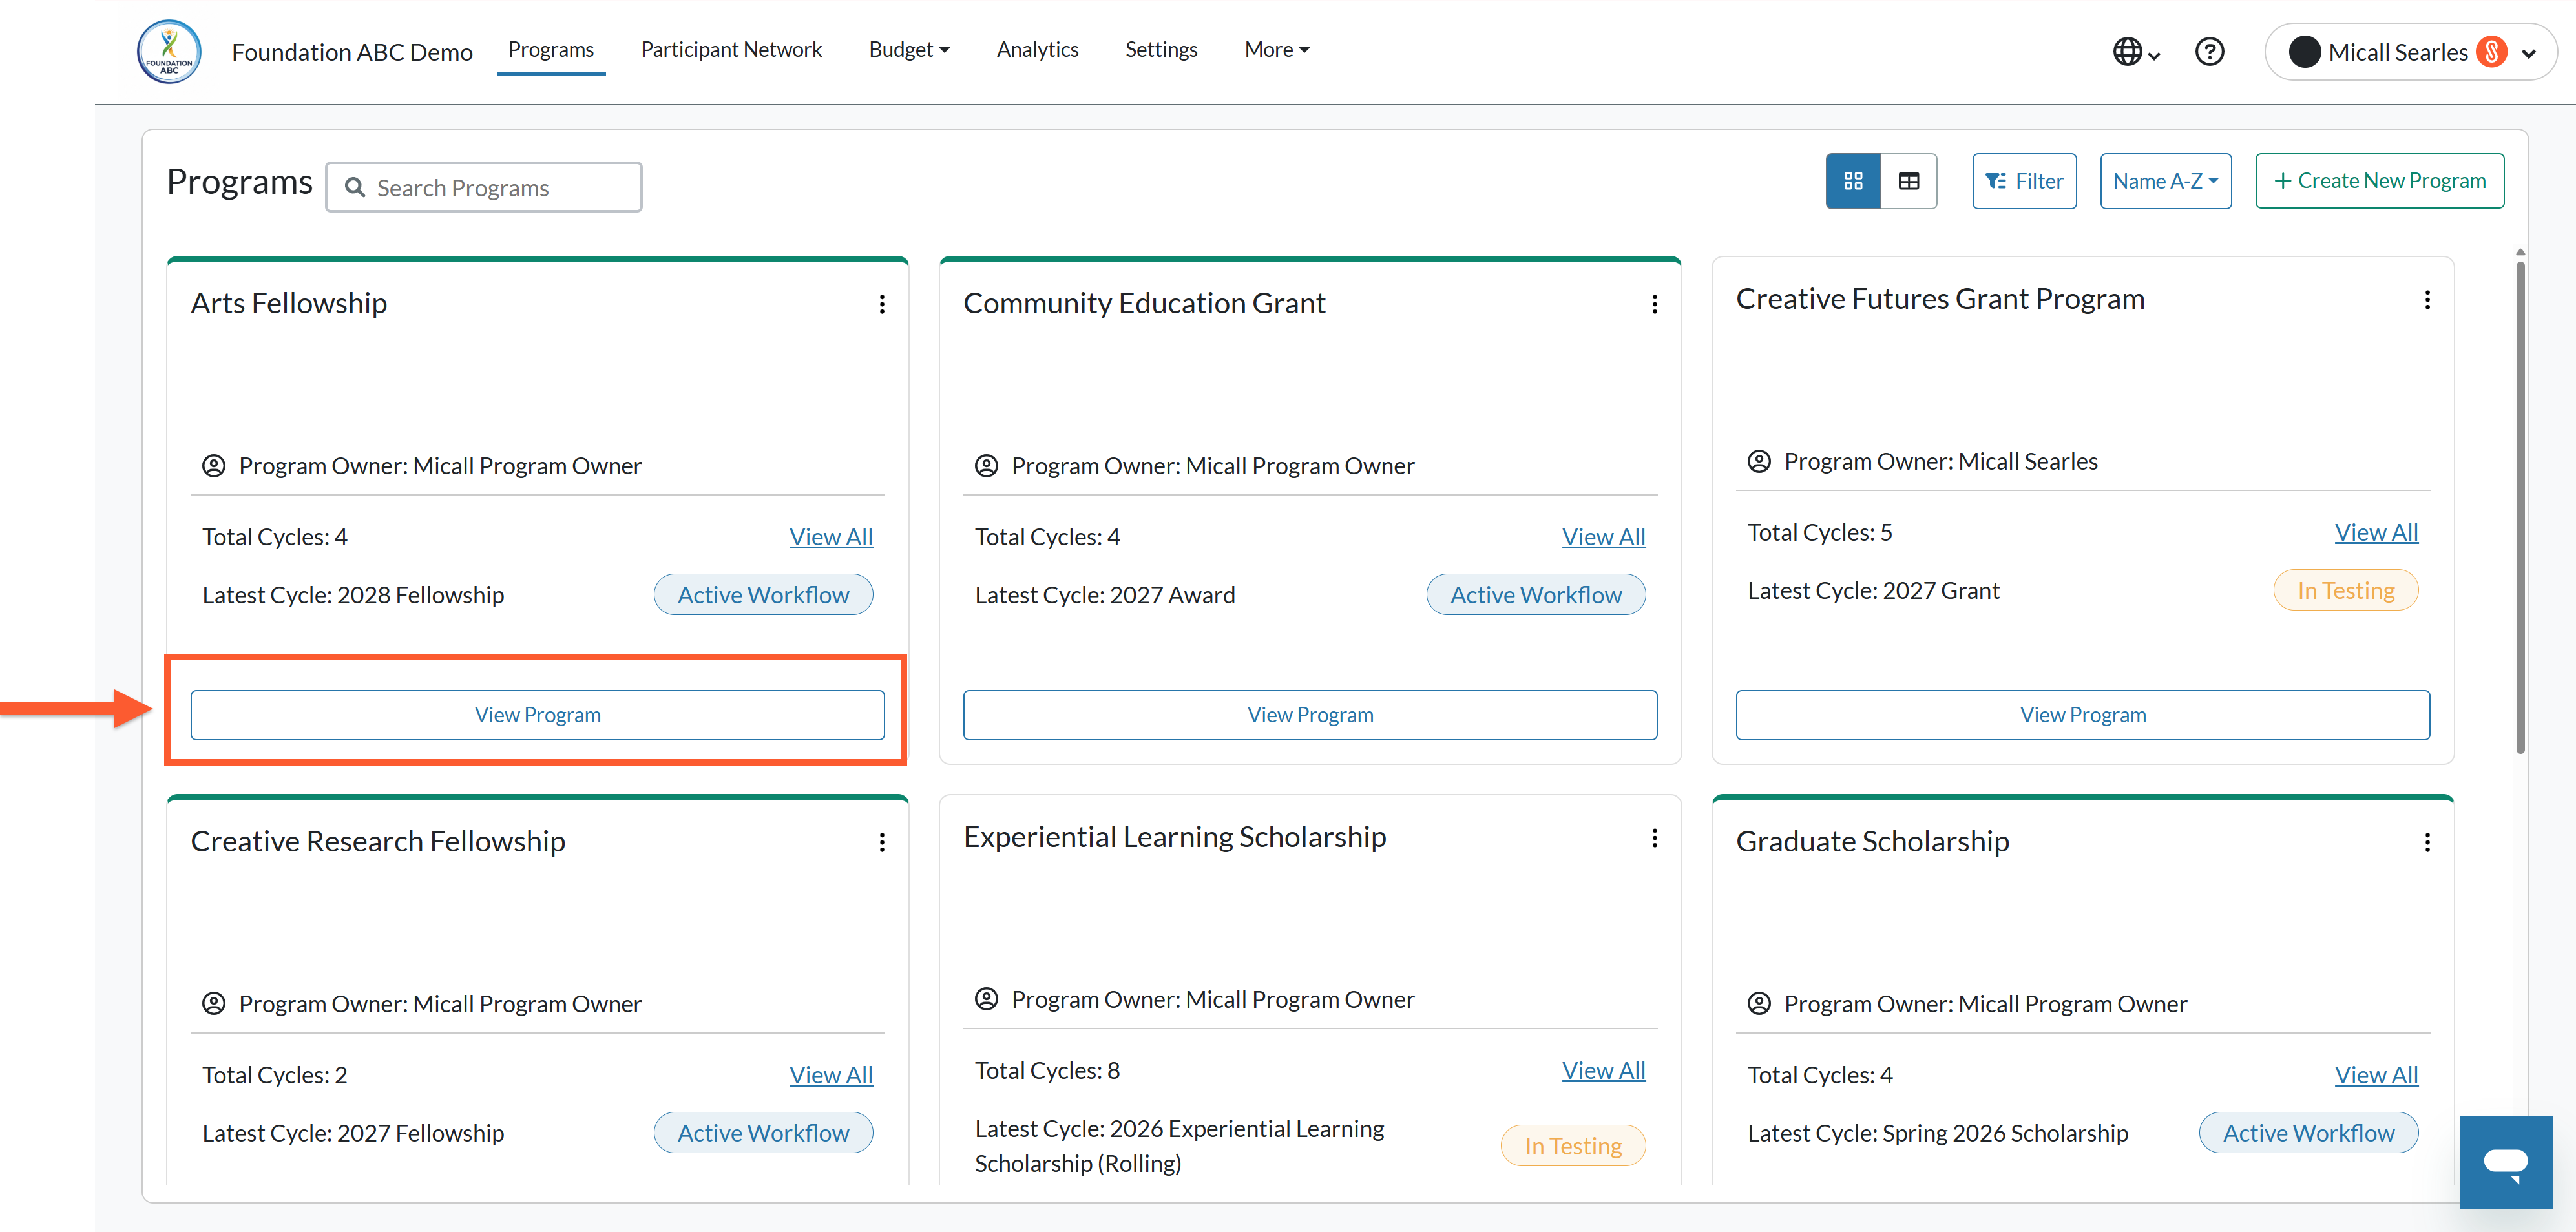Click Experiential Learning In Testing badge
The image size is (2576, 1232).
(x=1573, y=1146)
